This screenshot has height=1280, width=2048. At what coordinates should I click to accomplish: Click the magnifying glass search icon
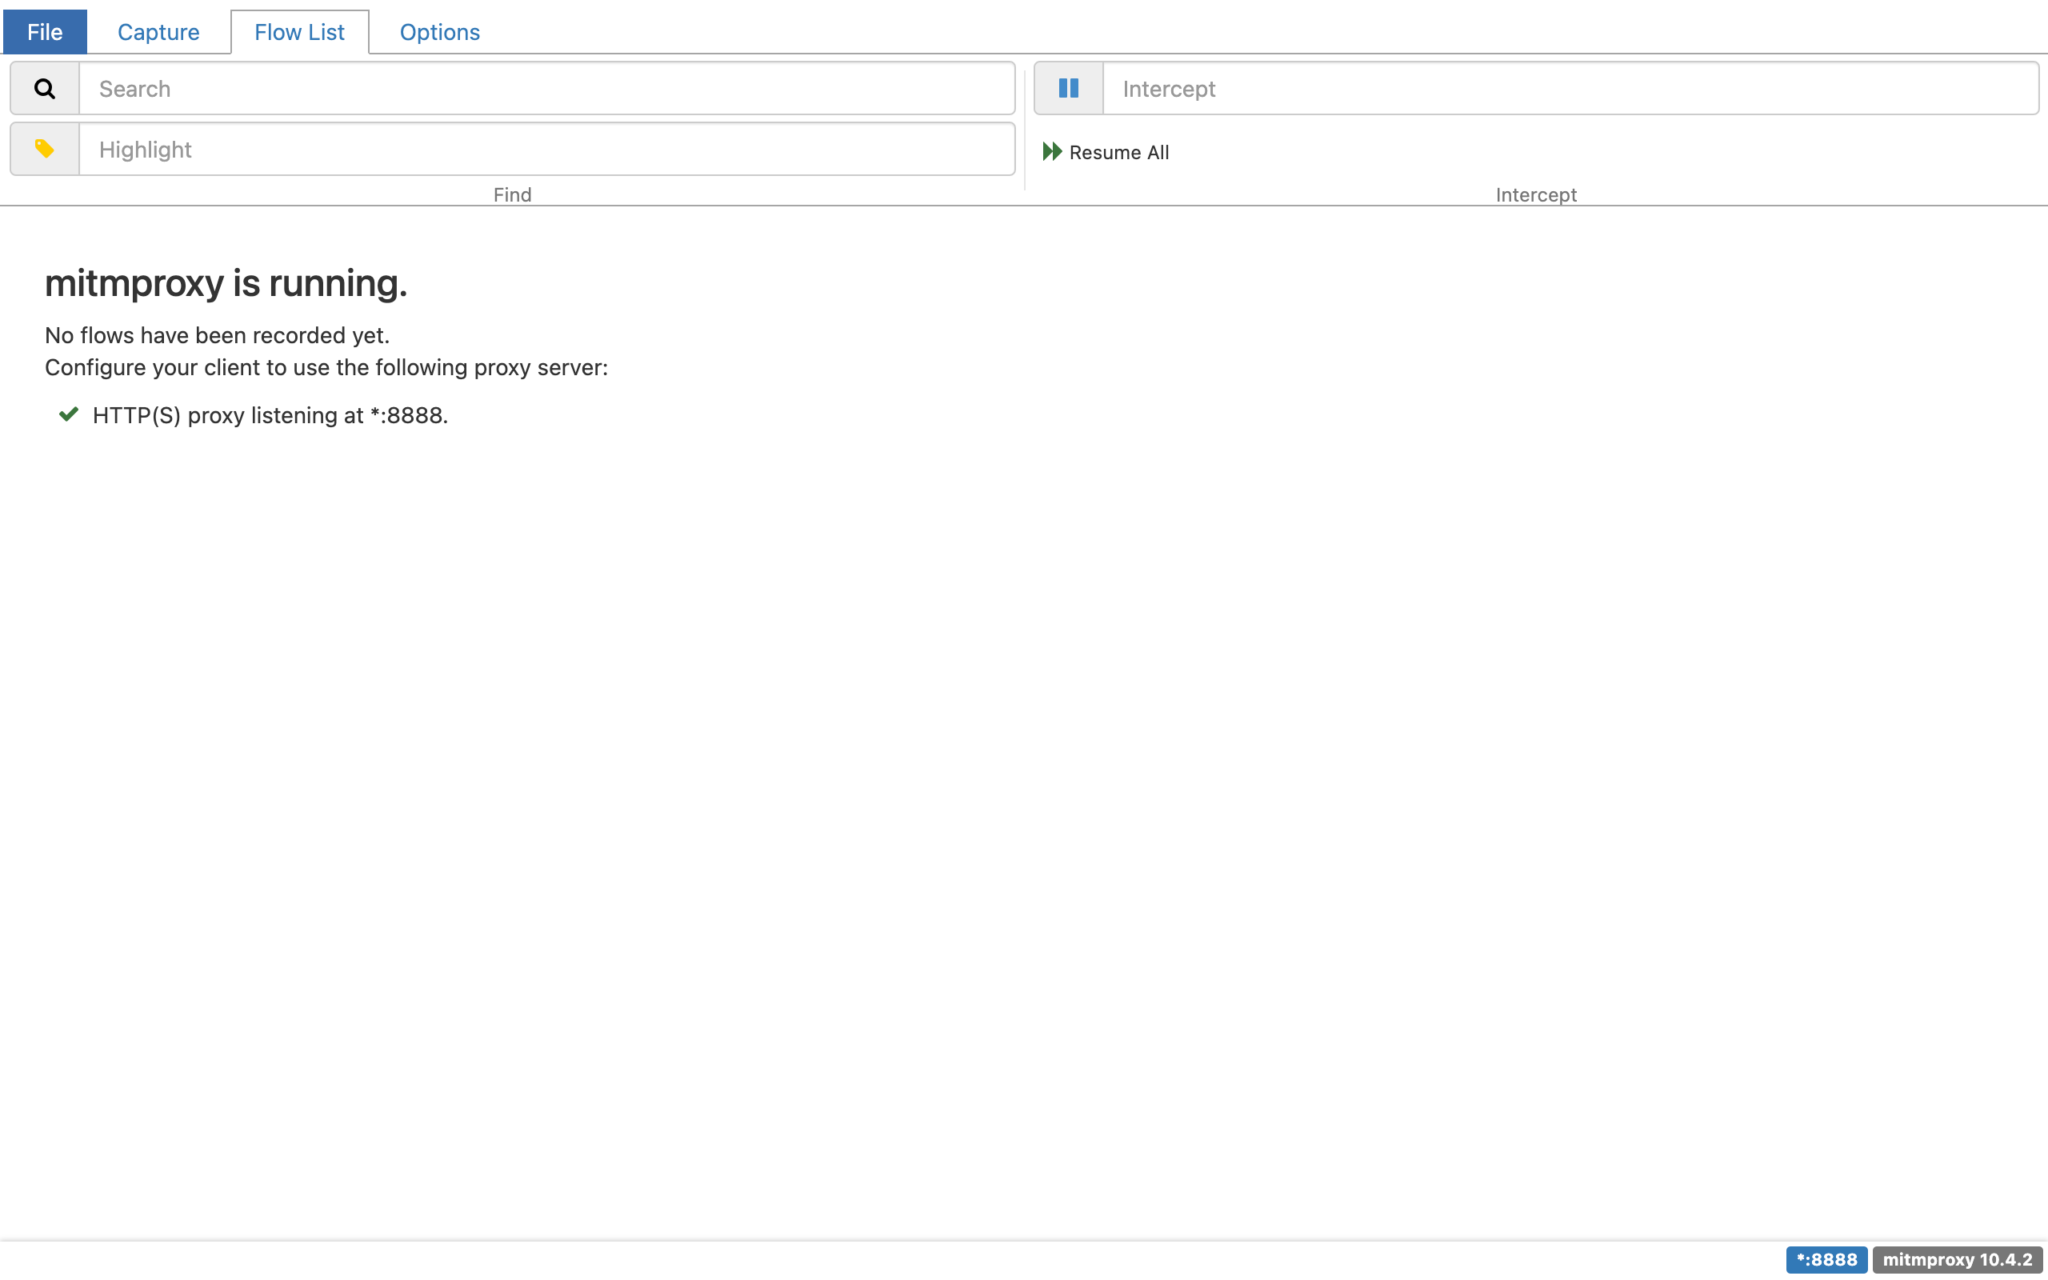[44, 89]
